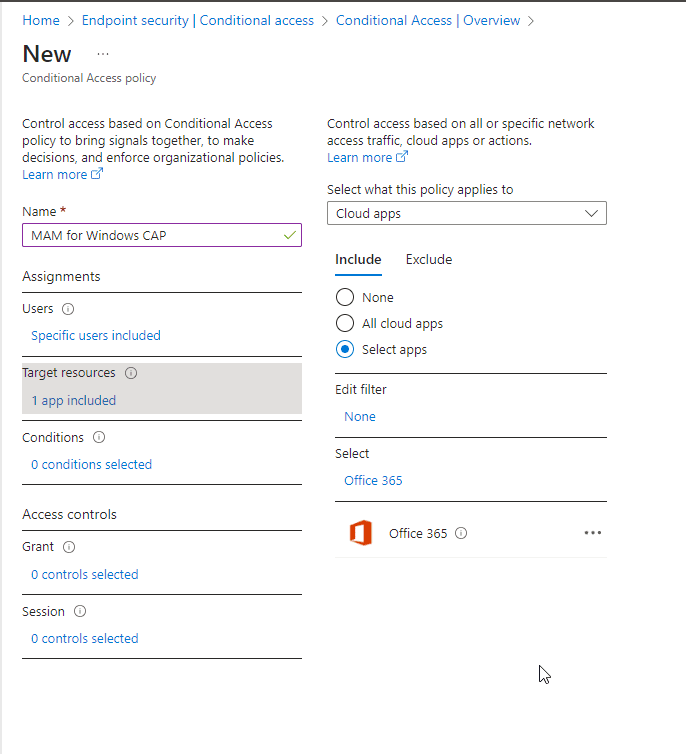
Task: Switch to the Exclude tab
Action: pos(428,259)
